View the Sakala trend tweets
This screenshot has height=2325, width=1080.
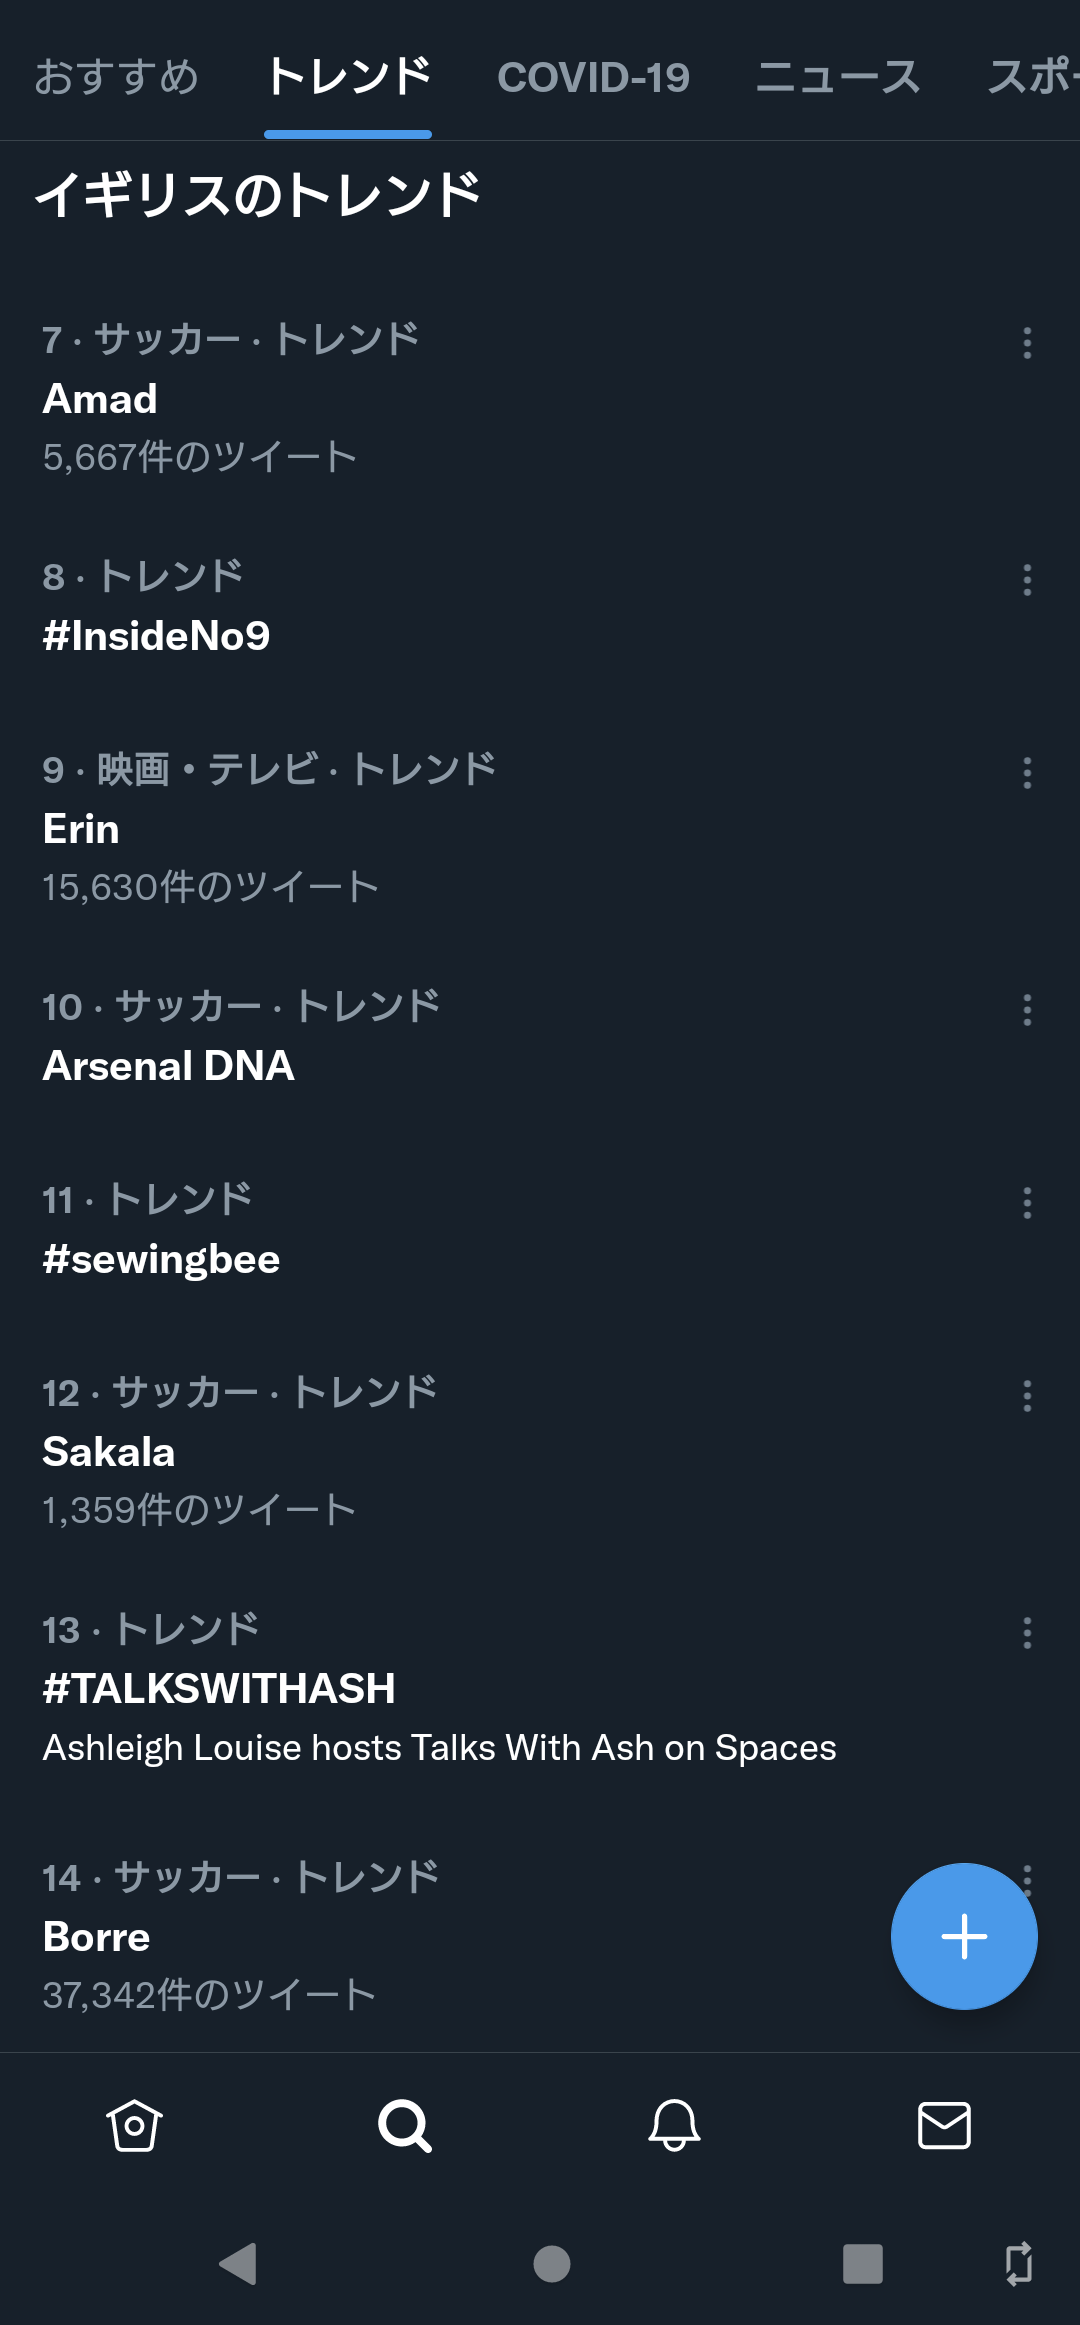tap(109, 1452)
